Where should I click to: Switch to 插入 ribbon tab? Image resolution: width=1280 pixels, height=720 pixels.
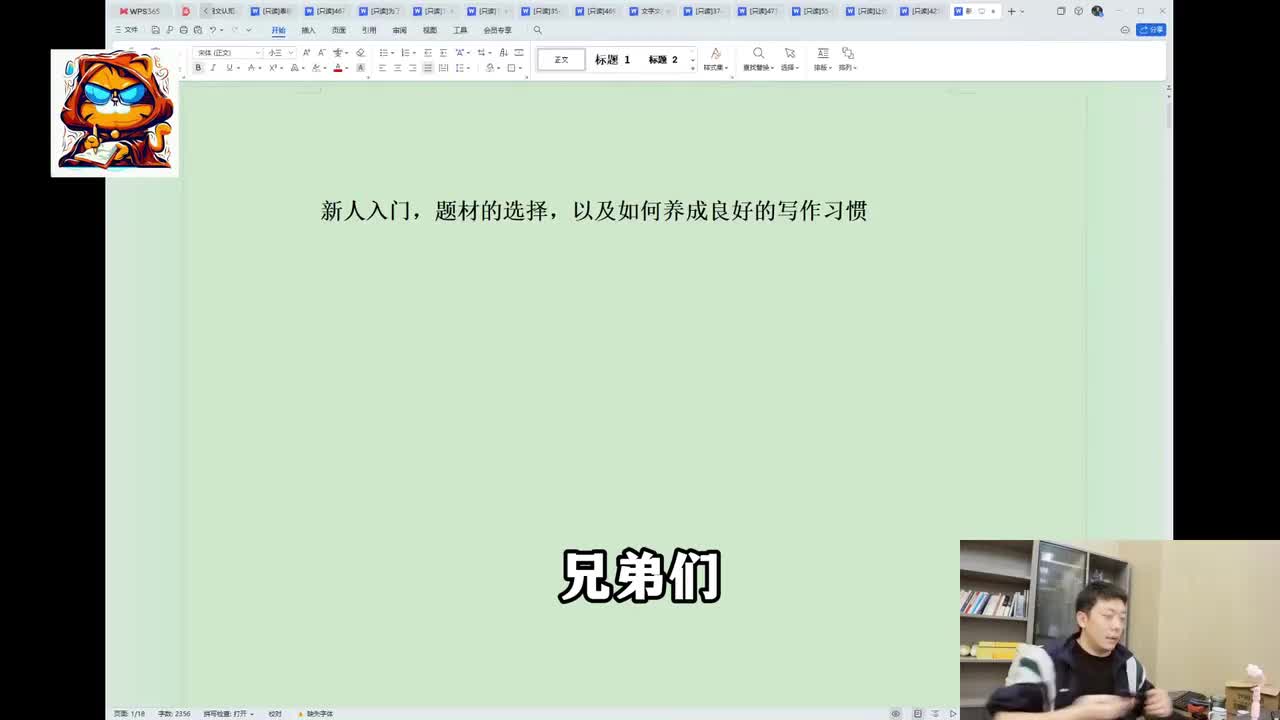click(308, 30)
